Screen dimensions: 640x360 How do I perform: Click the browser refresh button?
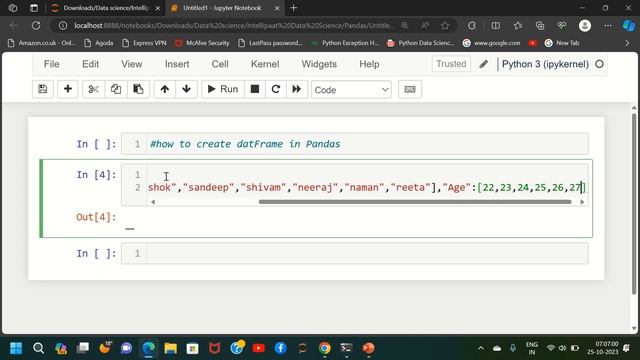tap(36, 25)
